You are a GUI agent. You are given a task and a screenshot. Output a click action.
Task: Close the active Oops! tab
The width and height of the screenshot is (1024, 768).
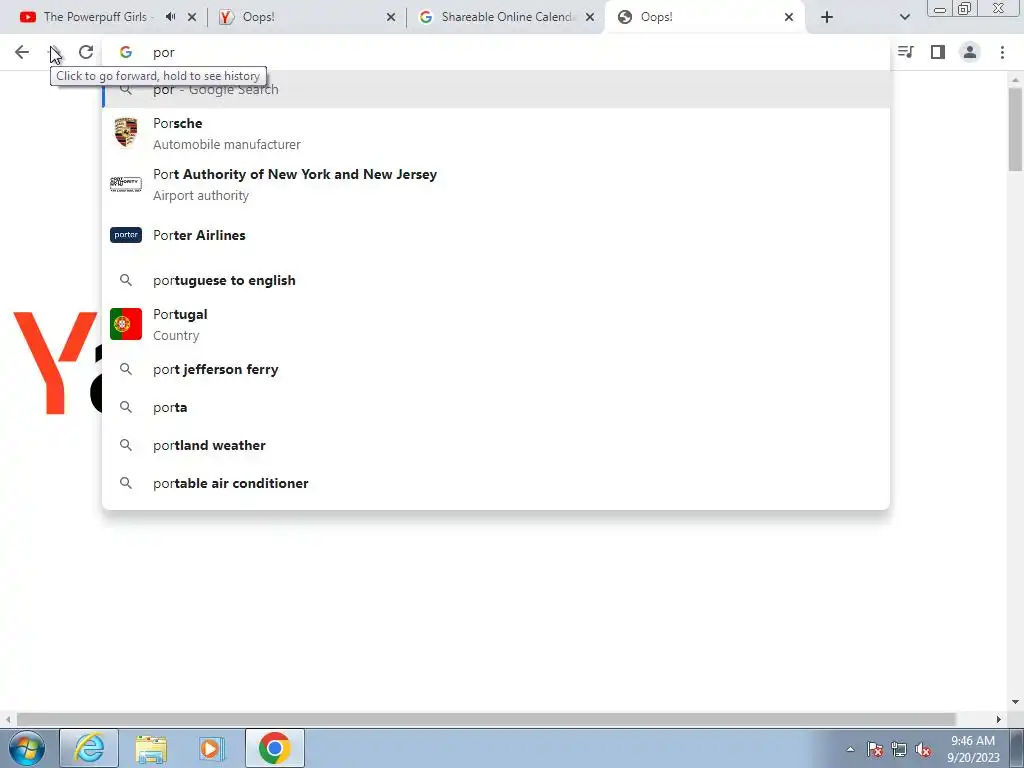789,17
